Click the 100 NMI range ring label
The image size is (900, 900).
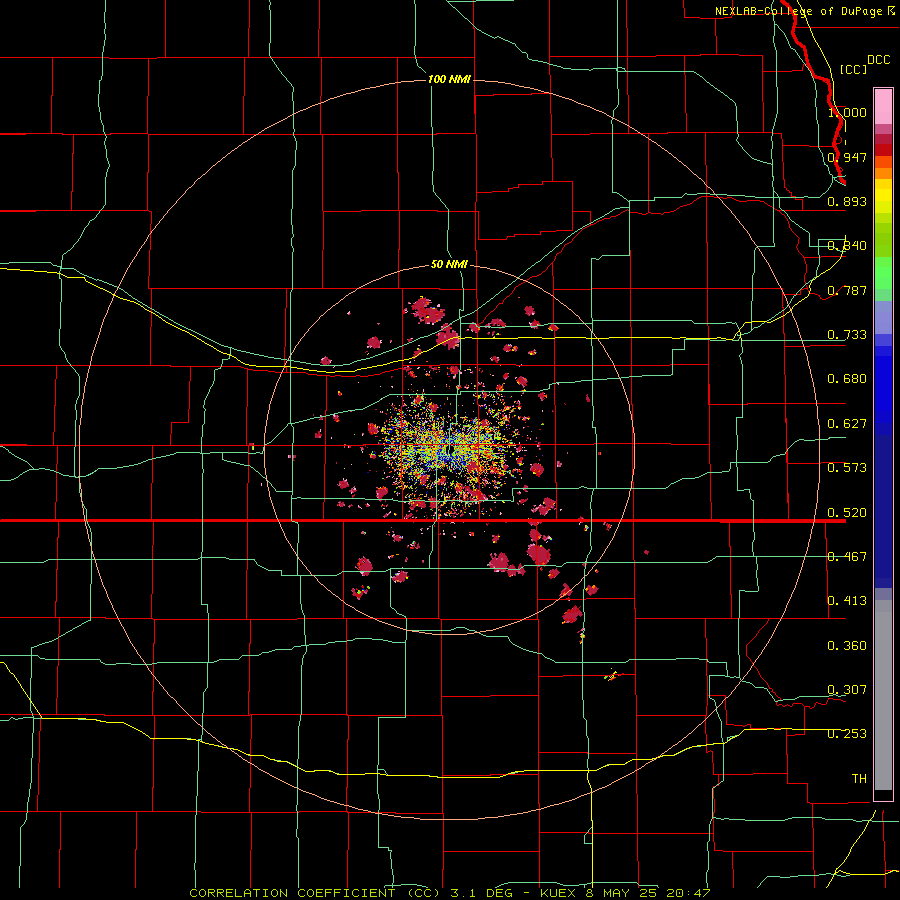(x=449, y=79)
